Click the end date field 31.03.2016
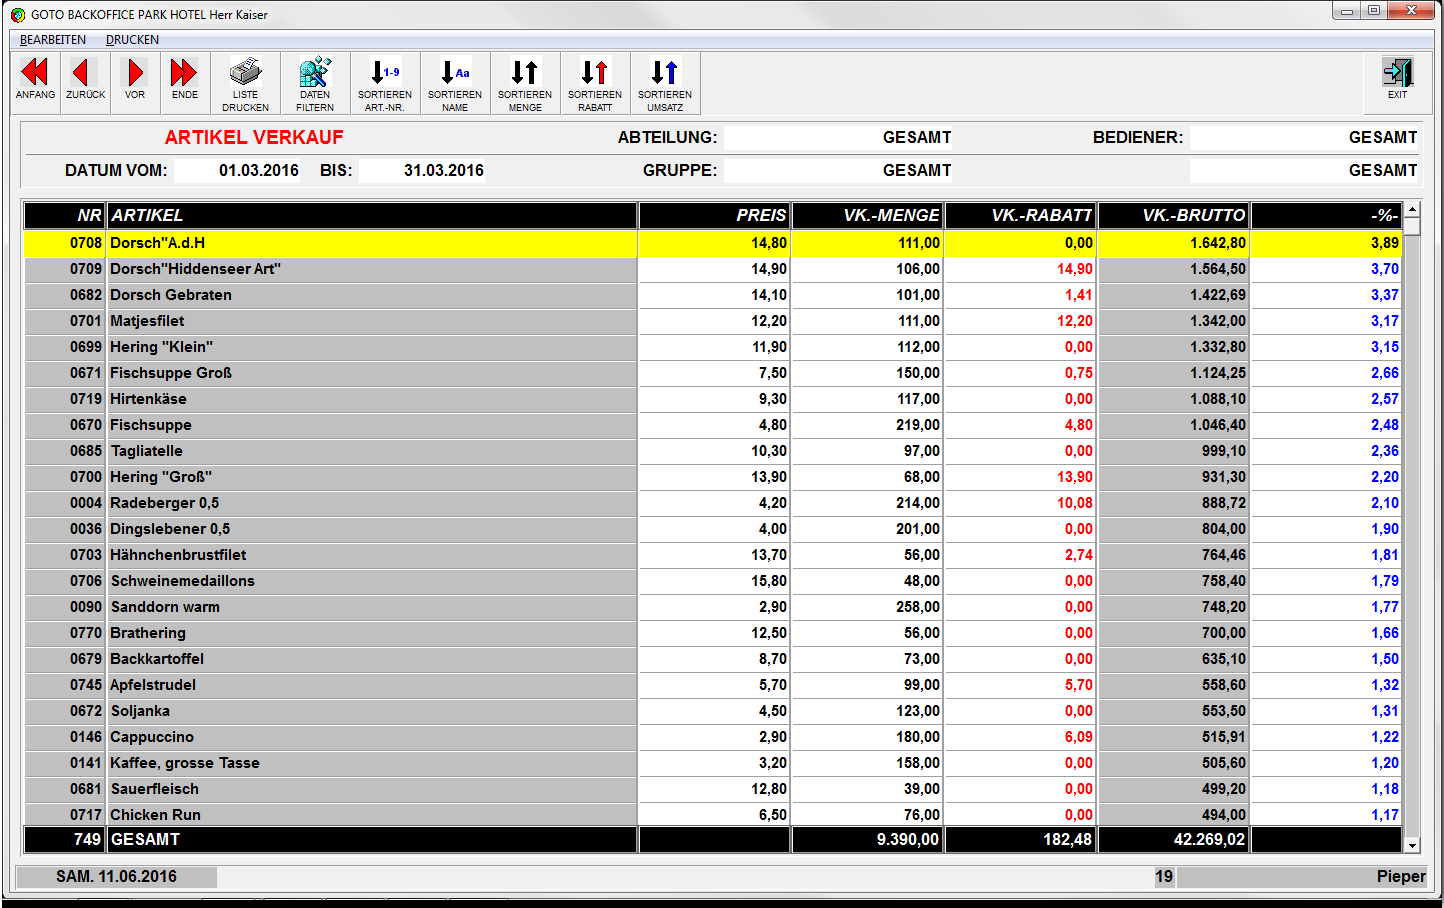The height and width of the screenshot is (908, 1444). pos(424,171)
